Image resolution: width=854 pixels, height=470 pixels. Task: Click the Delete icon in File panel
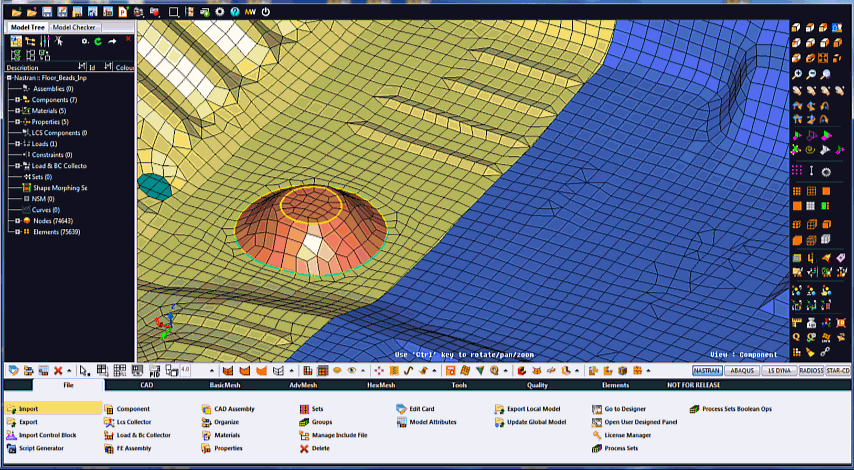click(304, 448)
